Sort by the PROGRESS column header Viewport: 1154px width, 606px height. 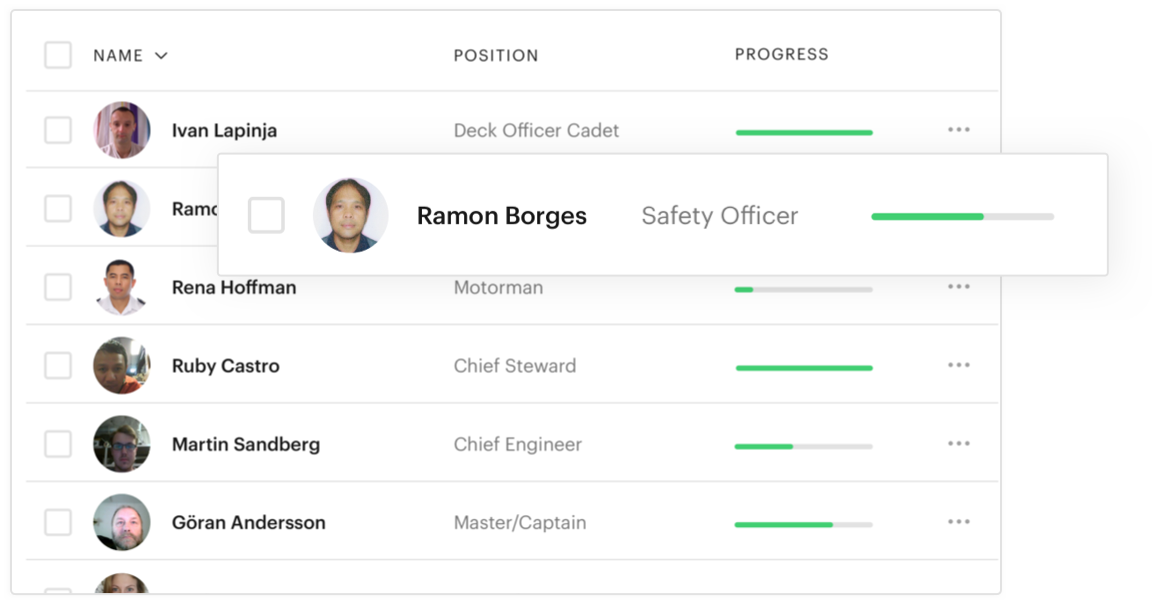coord(781,54)
